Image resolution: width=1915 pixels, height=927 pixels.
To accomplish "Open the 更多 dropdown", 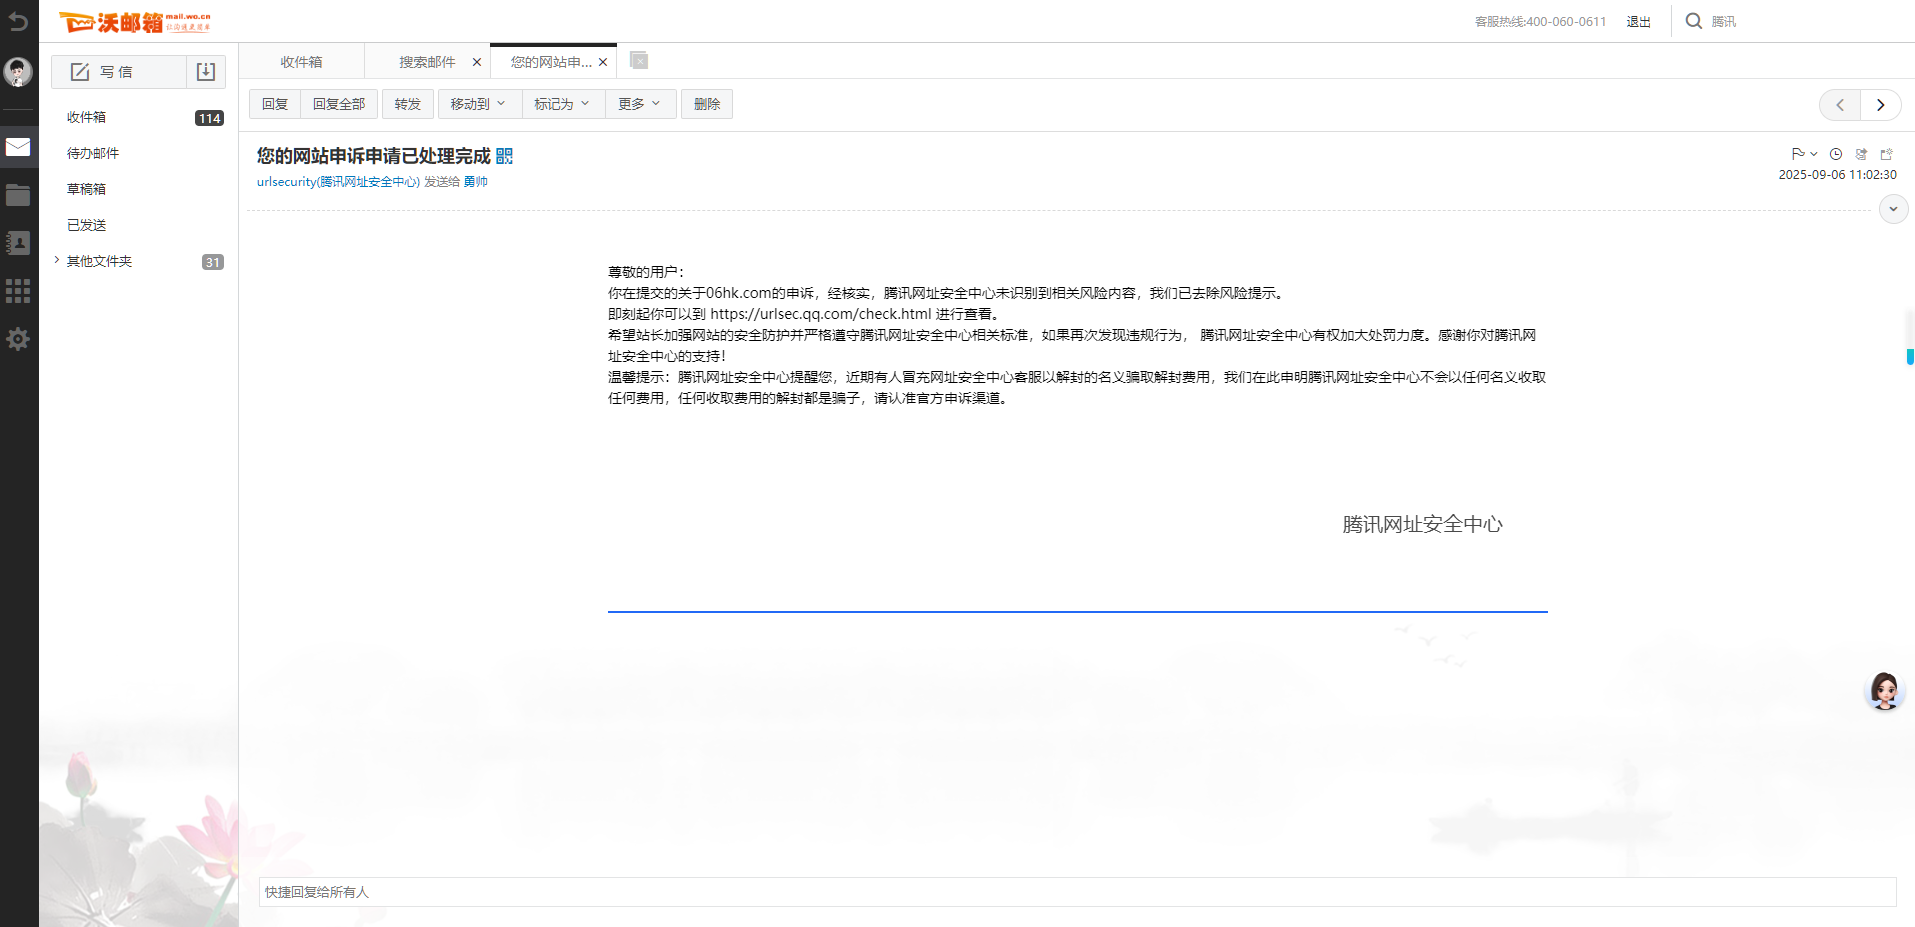I will point(640,104).
